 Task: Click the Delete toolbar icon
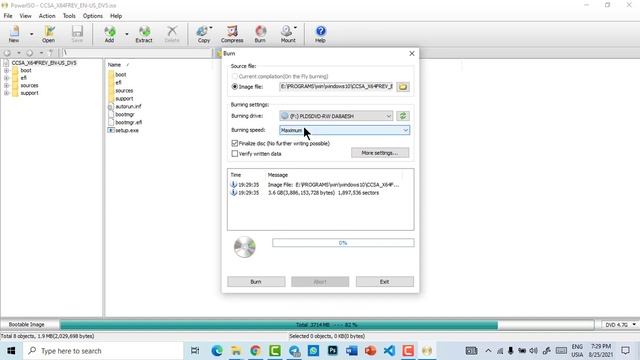click(x=172, y=34)
